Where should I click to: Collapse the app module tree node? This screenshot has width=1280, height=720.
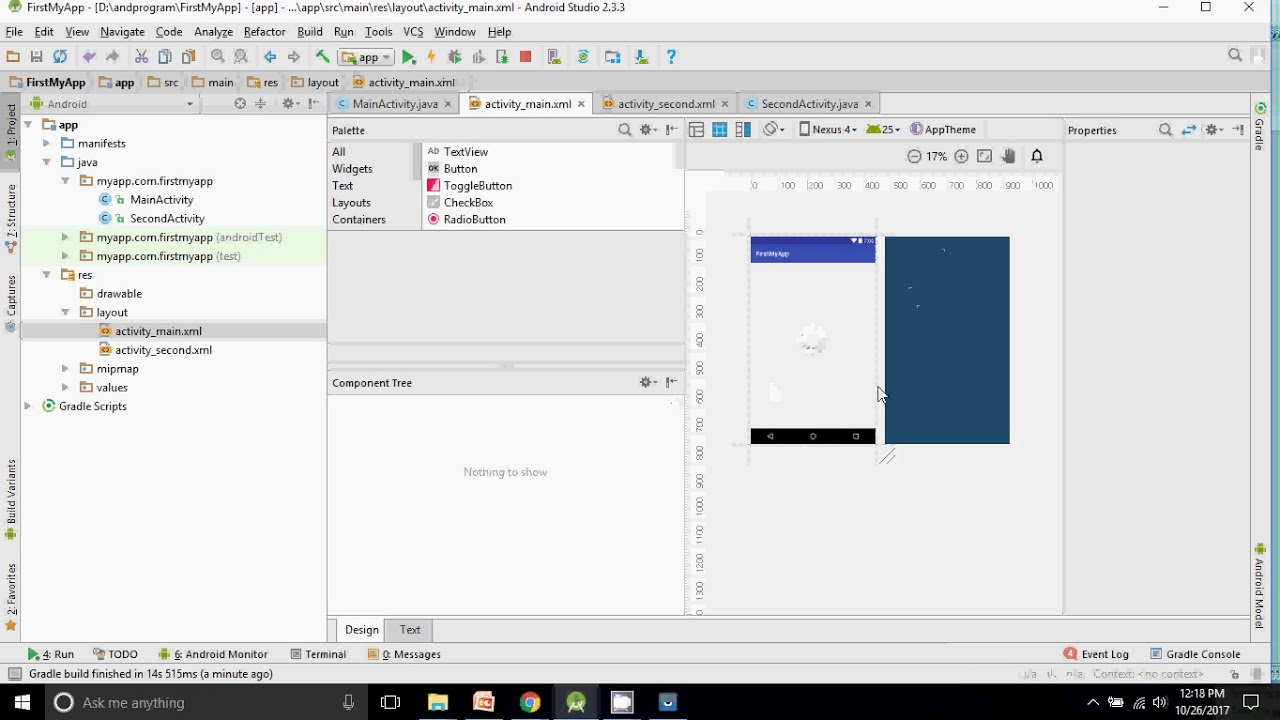(28, 125)
